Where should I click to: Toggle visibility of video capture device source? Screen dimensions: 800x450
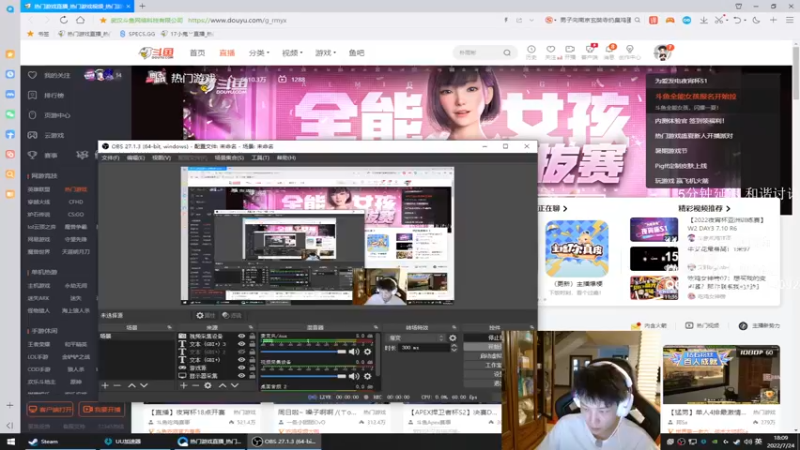coord(241,336)
